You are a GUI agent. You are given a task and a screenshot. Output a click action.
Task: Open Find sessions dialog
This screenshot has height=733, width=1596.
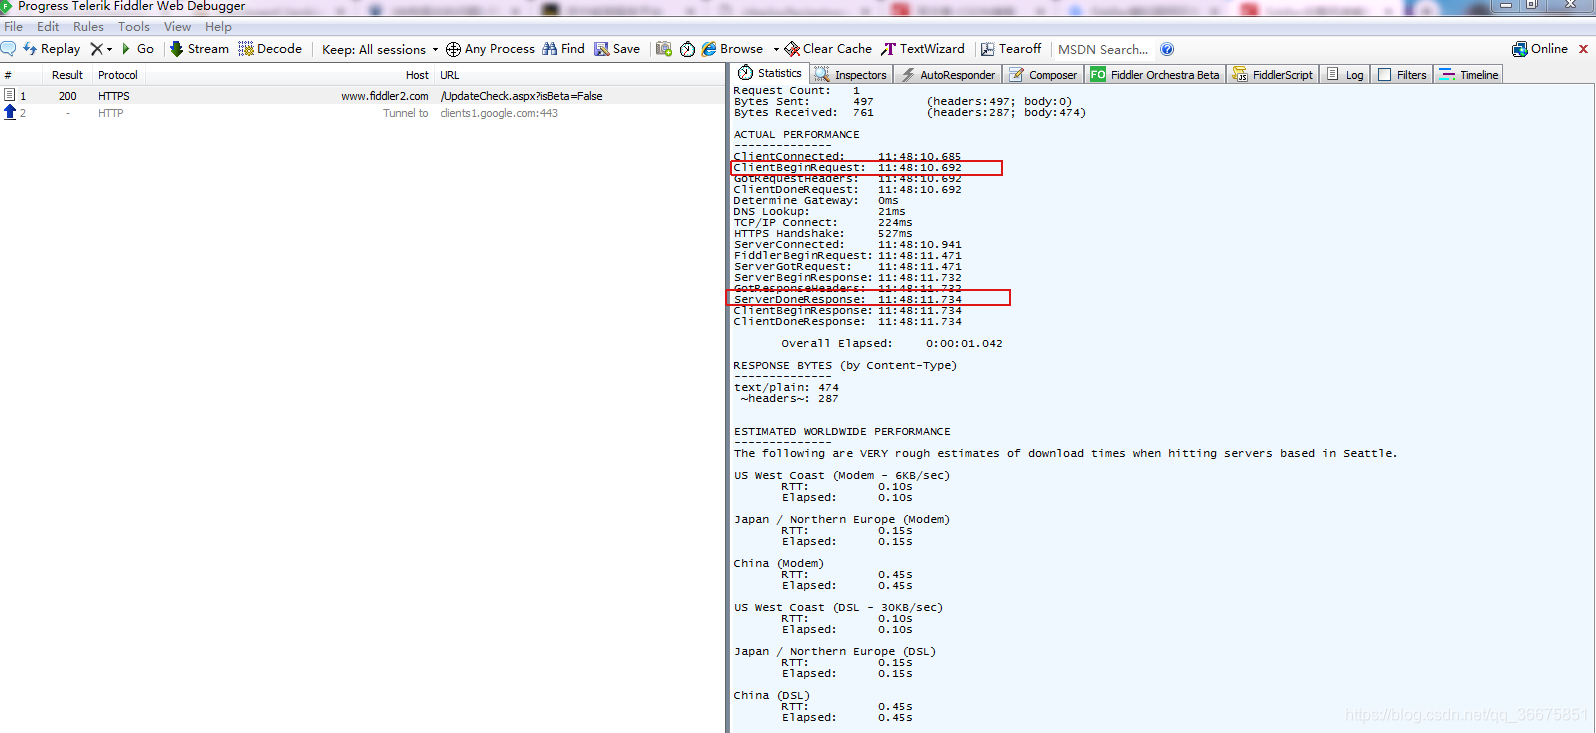tap(564, 49)
